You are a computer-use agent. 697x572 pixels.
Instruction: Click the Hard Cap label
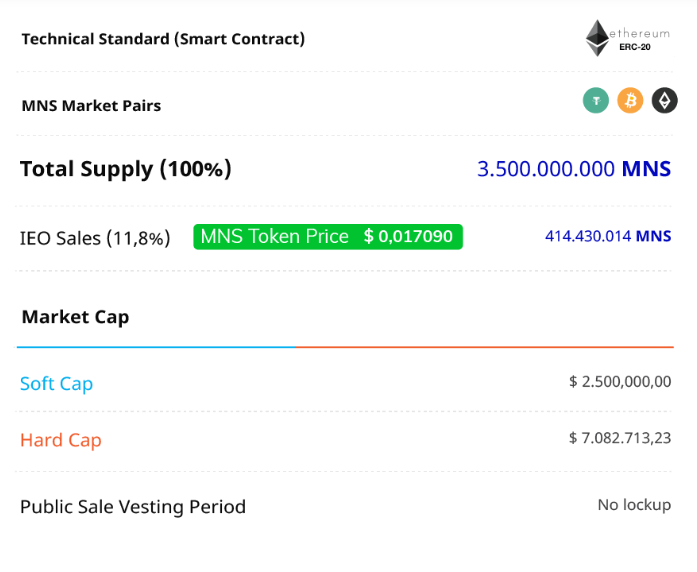tap(61, 440)
